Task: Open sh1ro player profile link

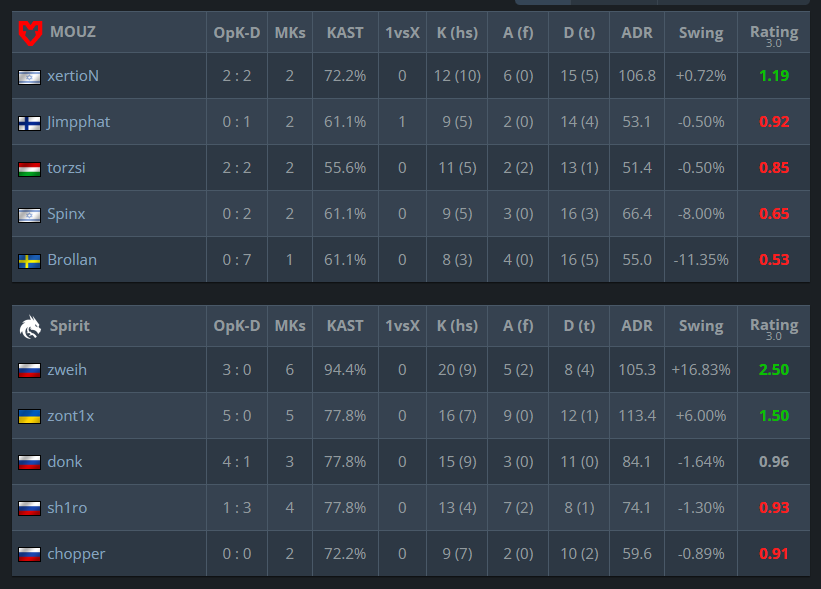Action: (x=67, y=508)
